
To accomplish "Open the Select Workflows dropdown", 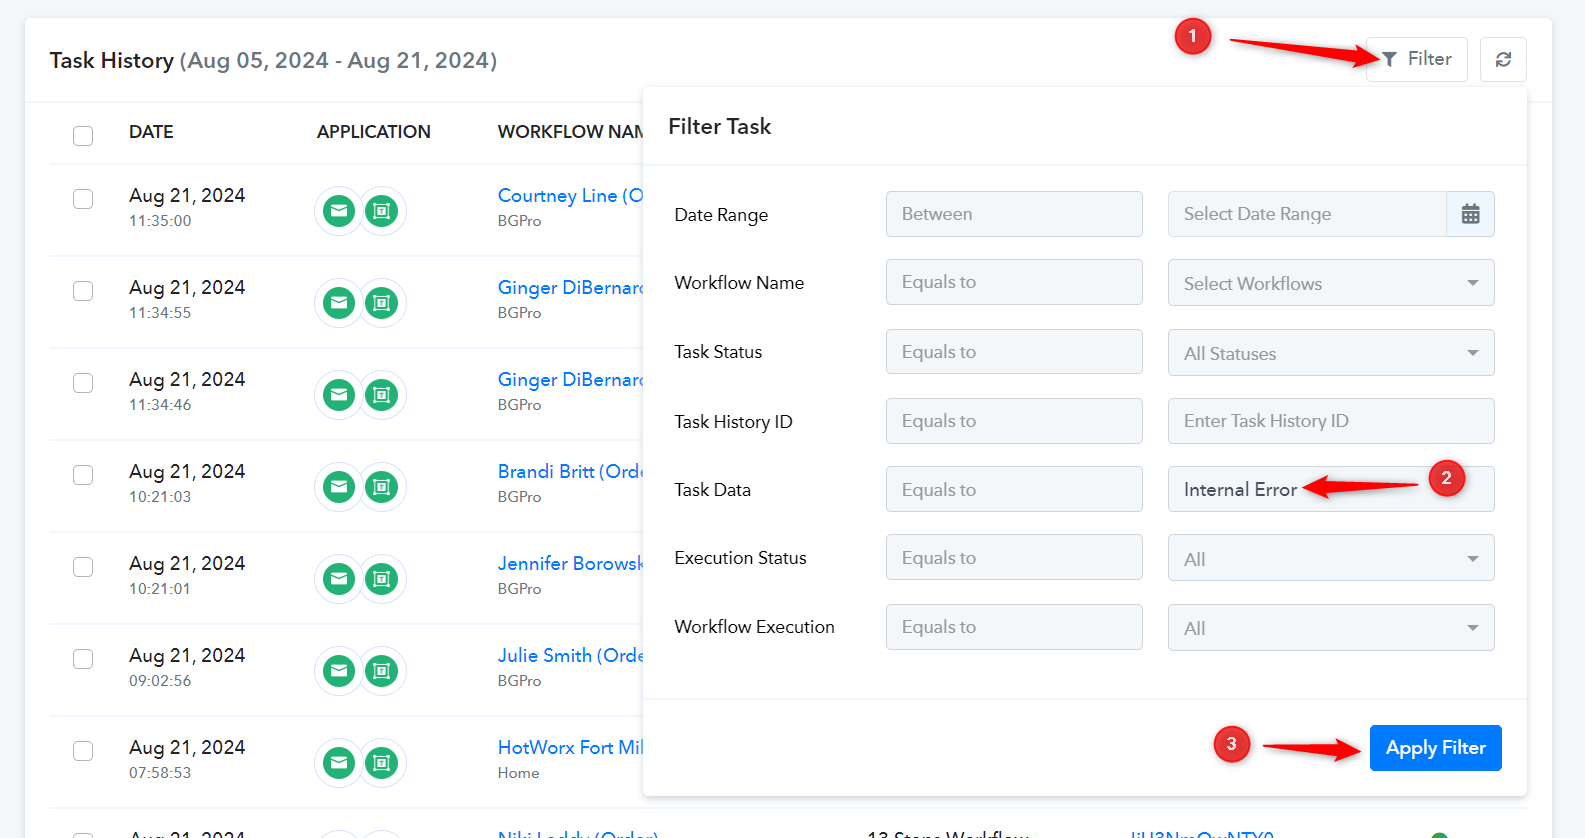I will [x=1331, y=283].
